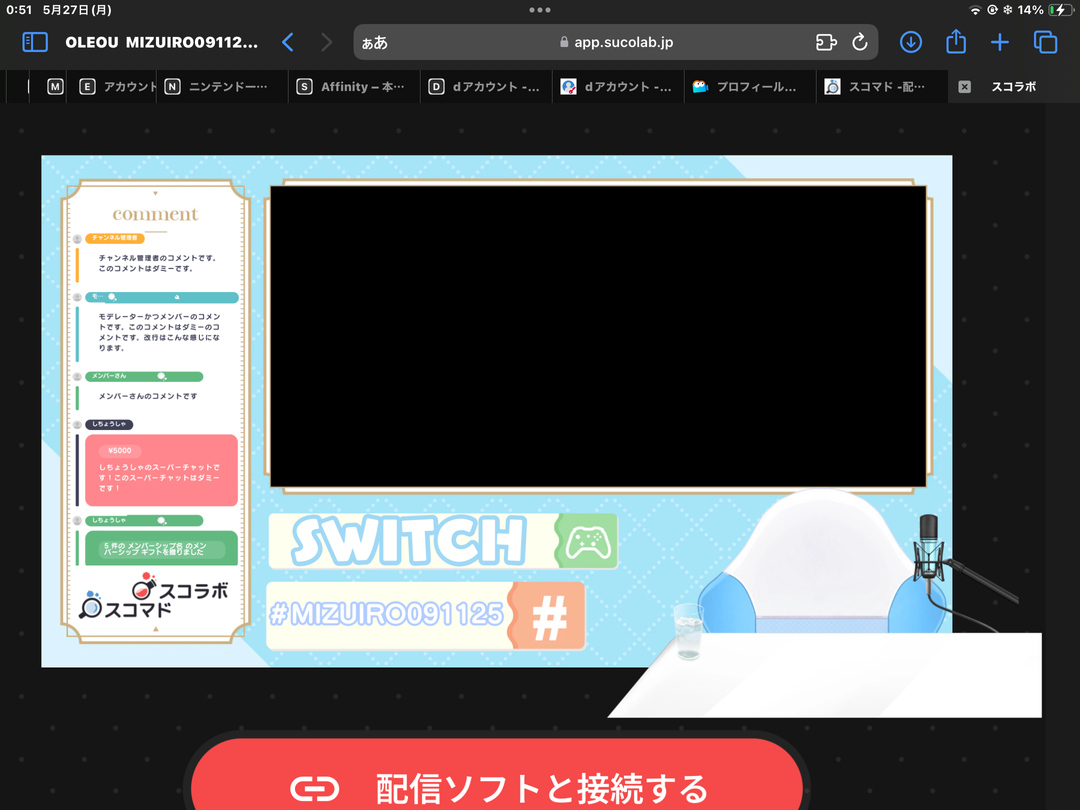The width and height of the screenshot is (1080, 810).
Task: Click the white gaming chair
Action: coord(820,561)
